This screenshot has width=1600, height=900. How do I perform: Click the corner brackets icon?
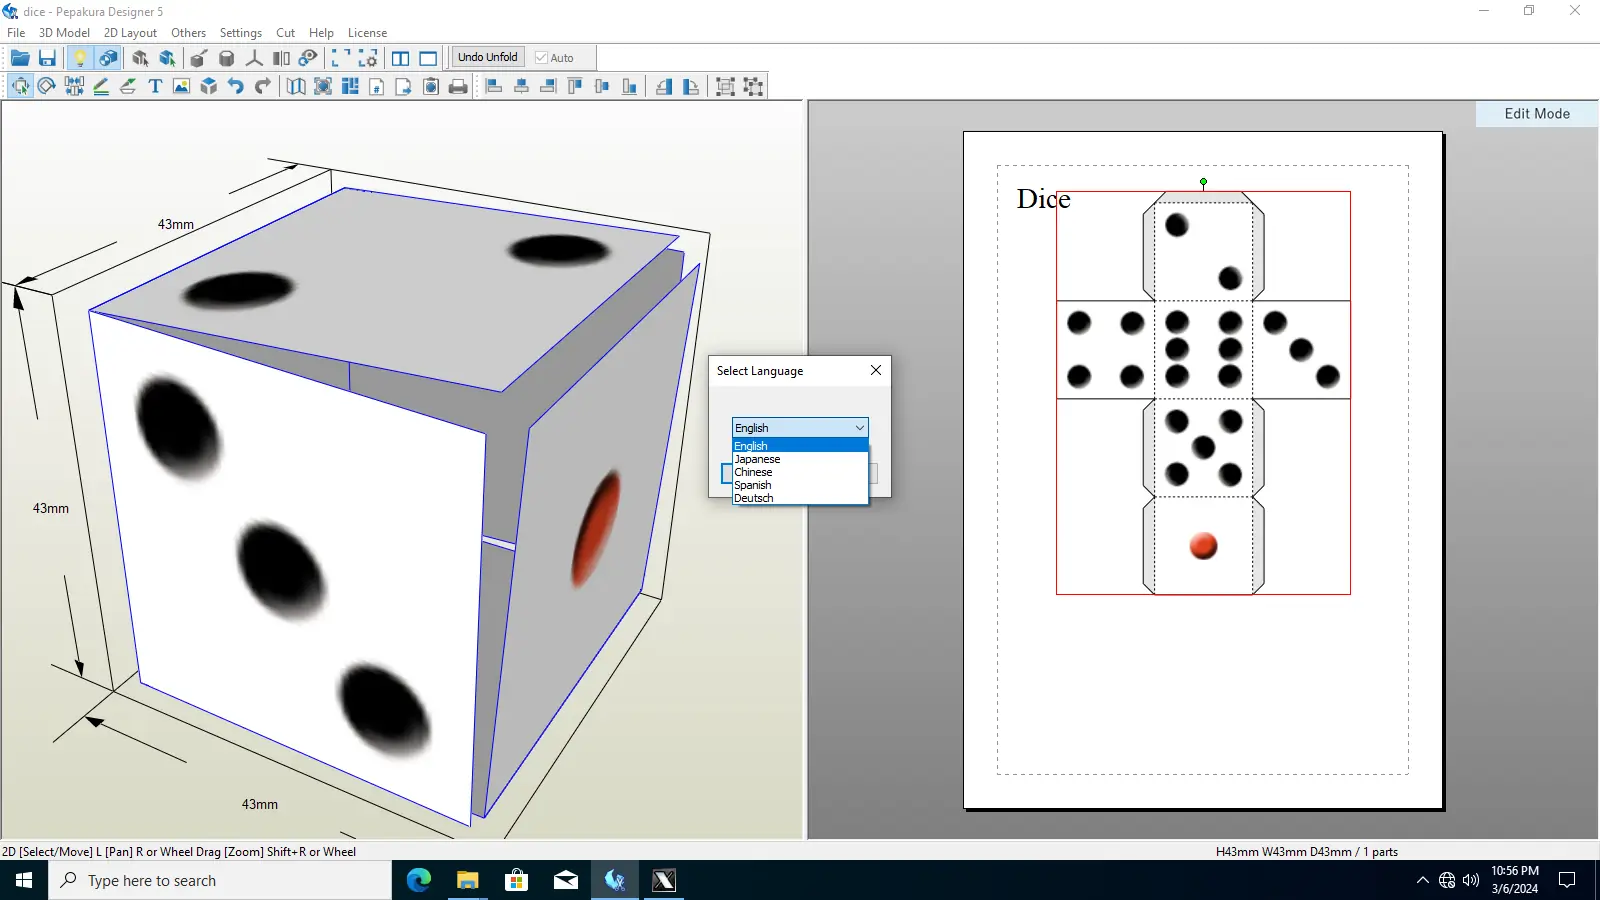point(341,58)
